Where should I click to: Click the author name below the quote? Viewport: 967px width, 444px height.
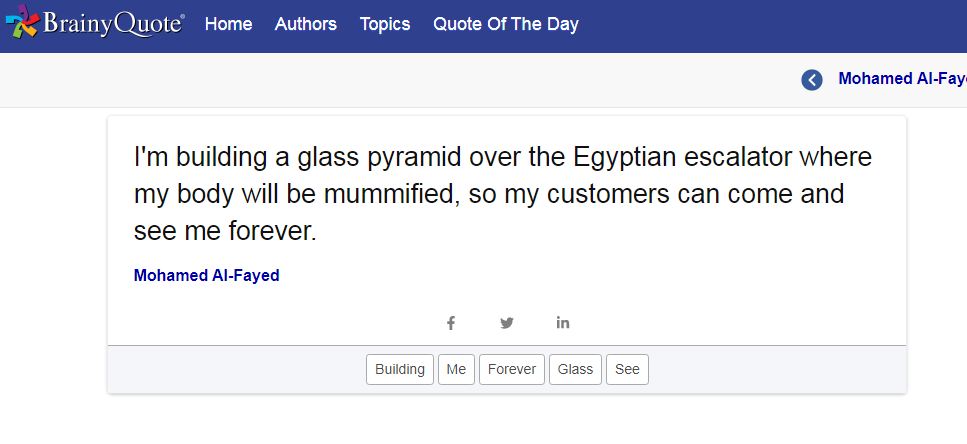point(206,276)
